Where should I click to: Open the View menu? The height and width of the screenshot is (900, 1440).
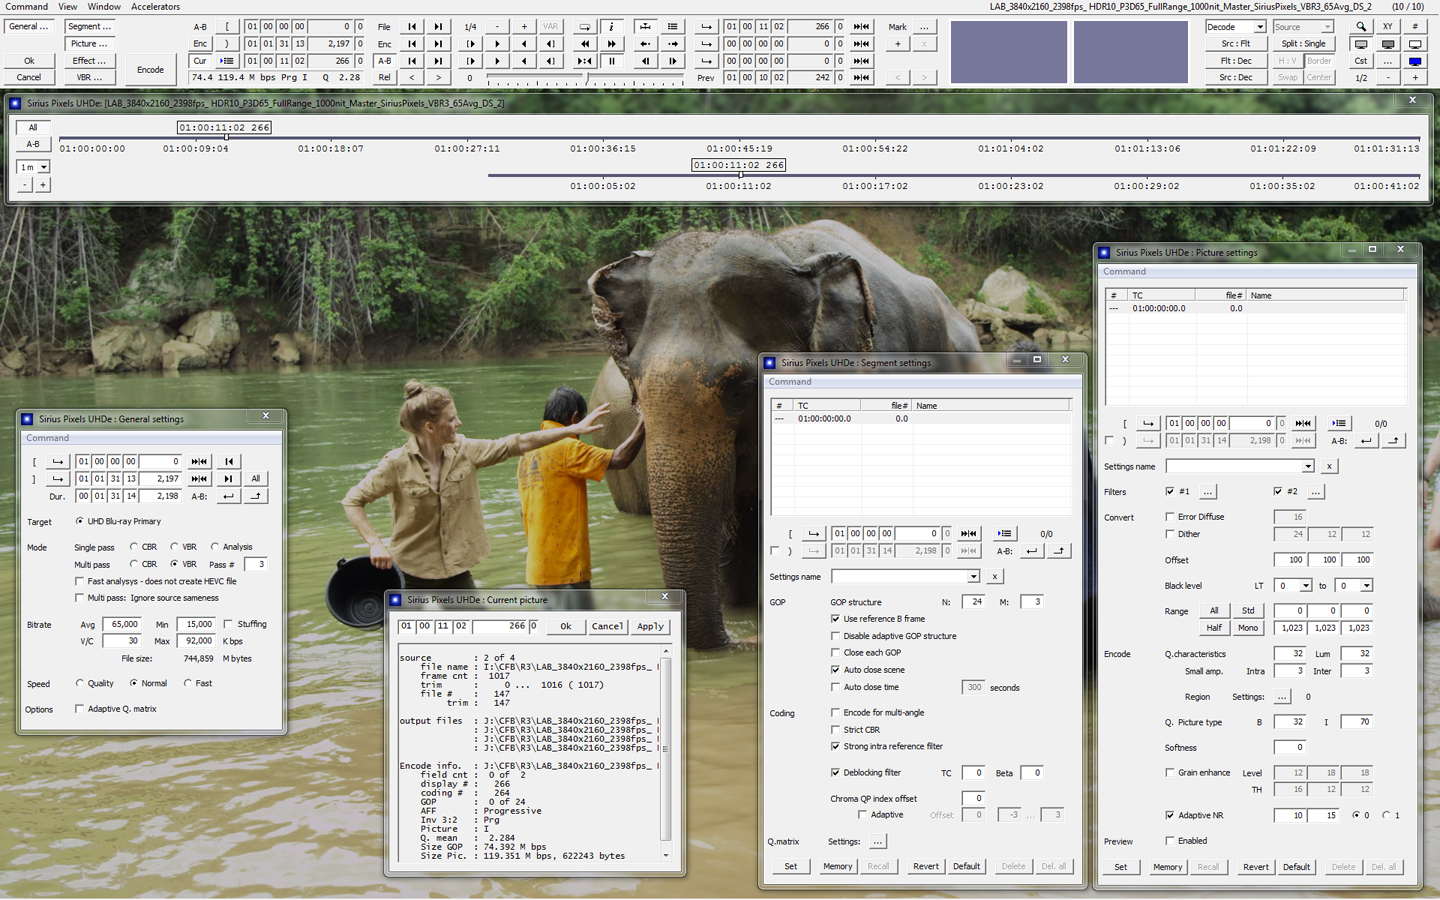[x=67, y=6]
